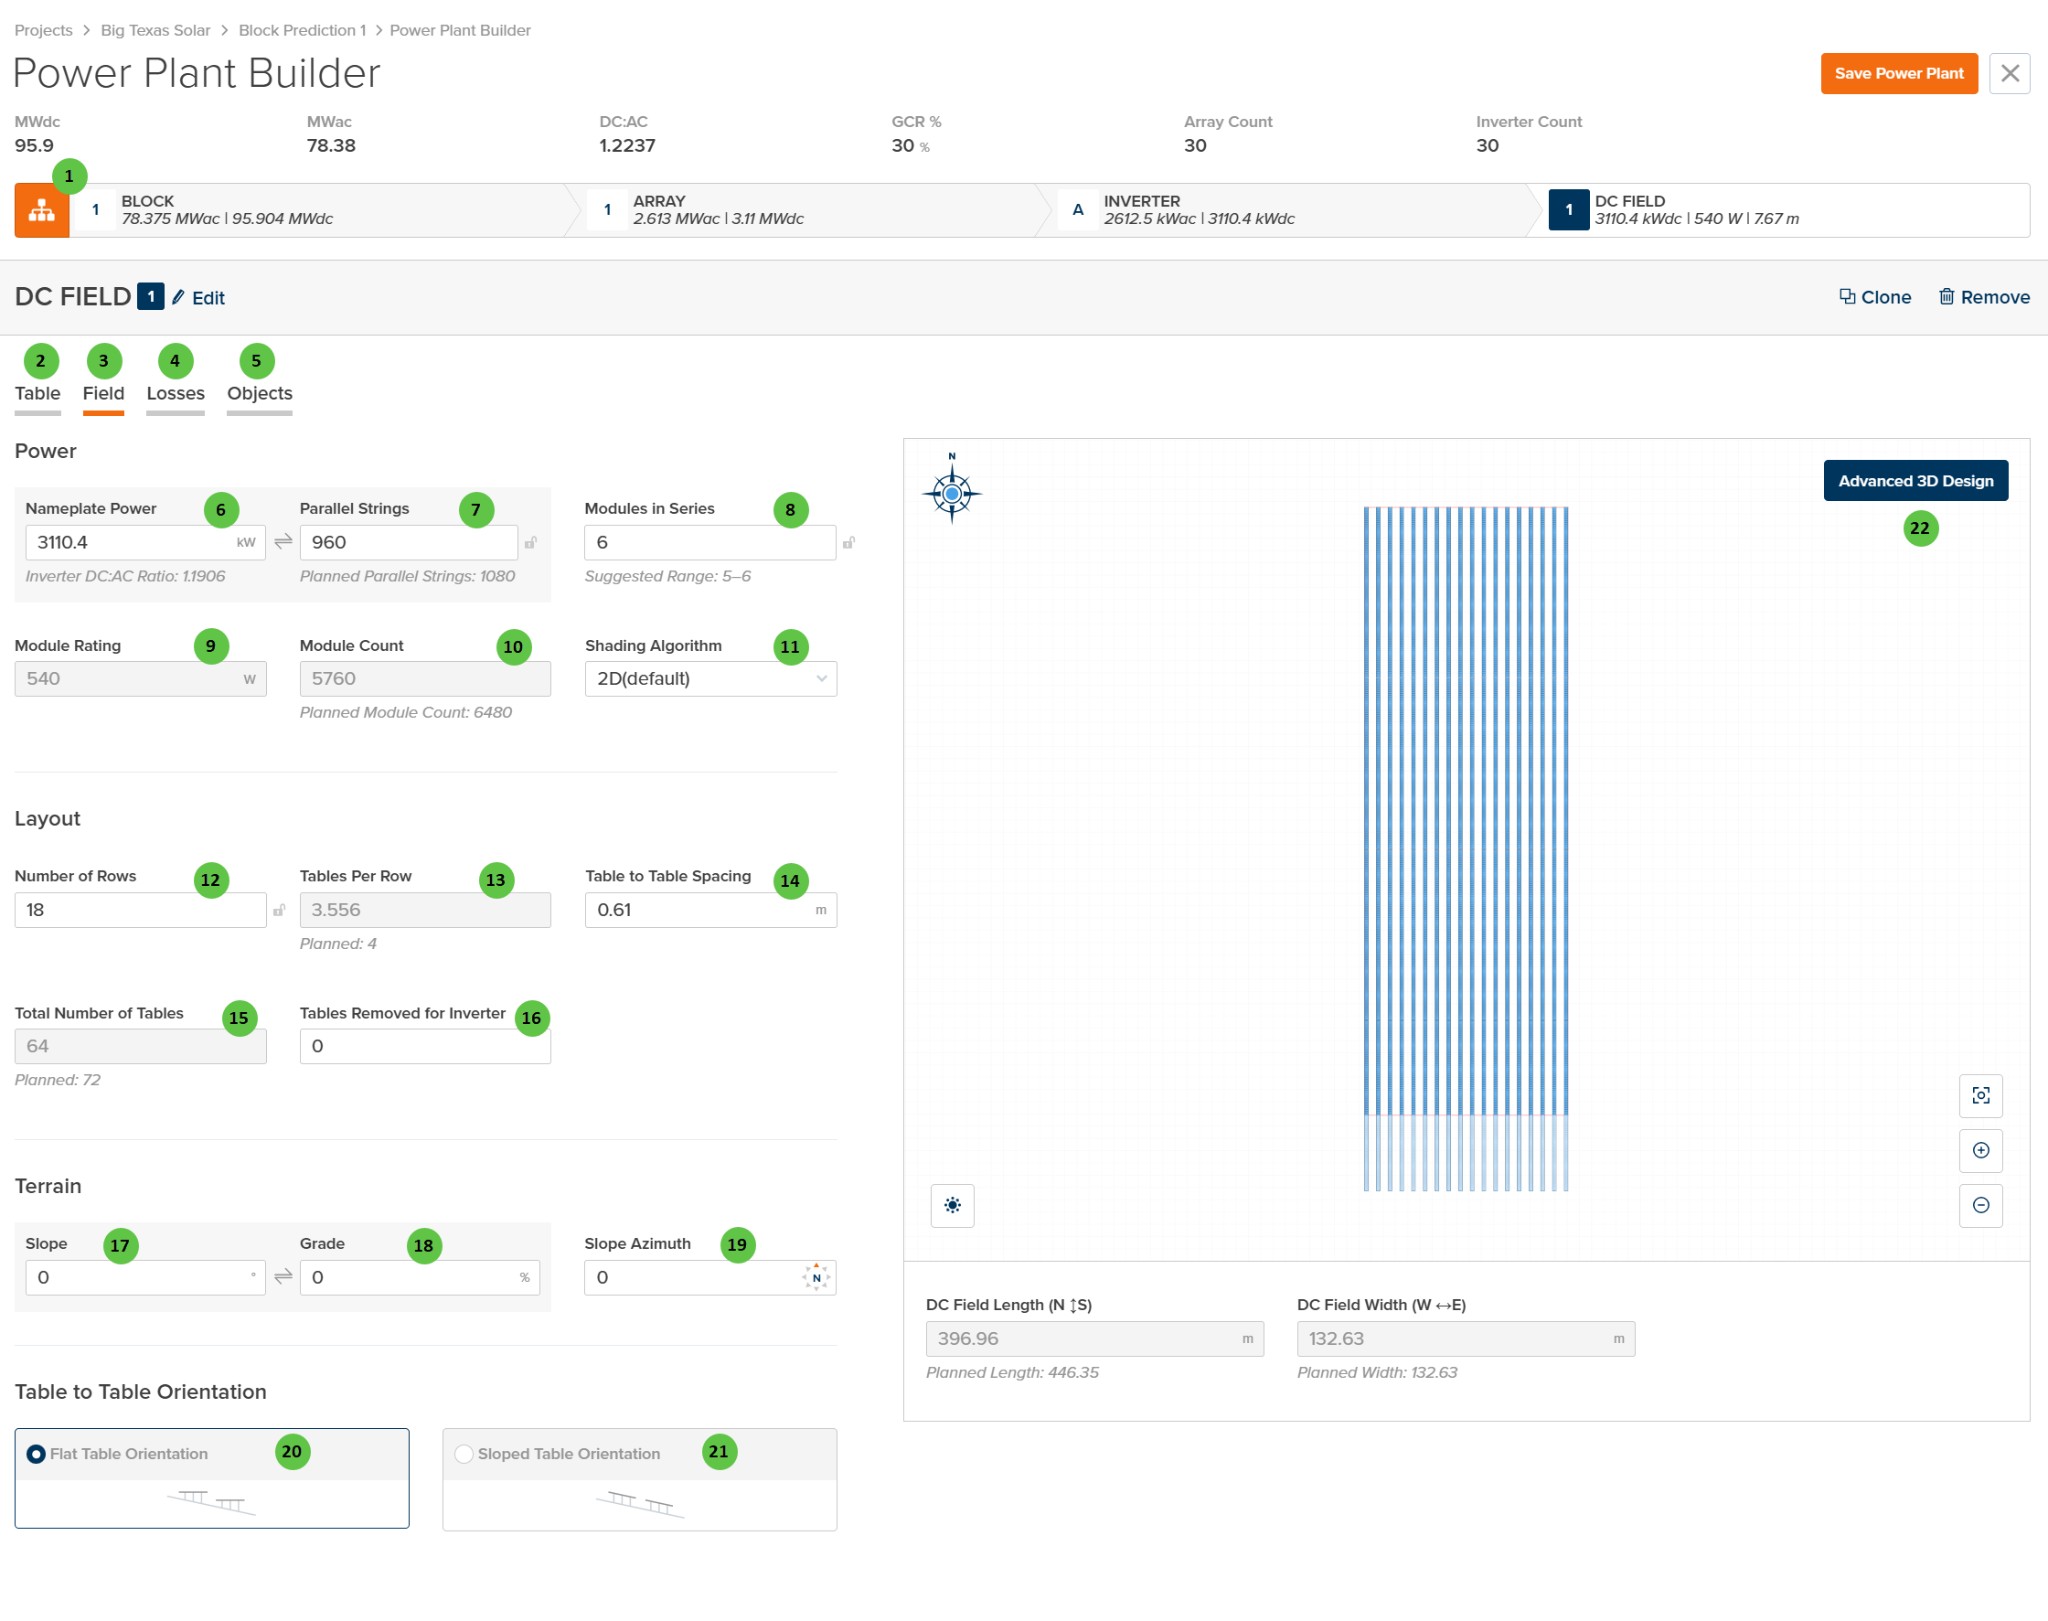Viewport: 2048px width, 1621px height.
Task: Click the swap arrows between Nameplate Power and Parallel Strings
Action: tap(283, 541)
